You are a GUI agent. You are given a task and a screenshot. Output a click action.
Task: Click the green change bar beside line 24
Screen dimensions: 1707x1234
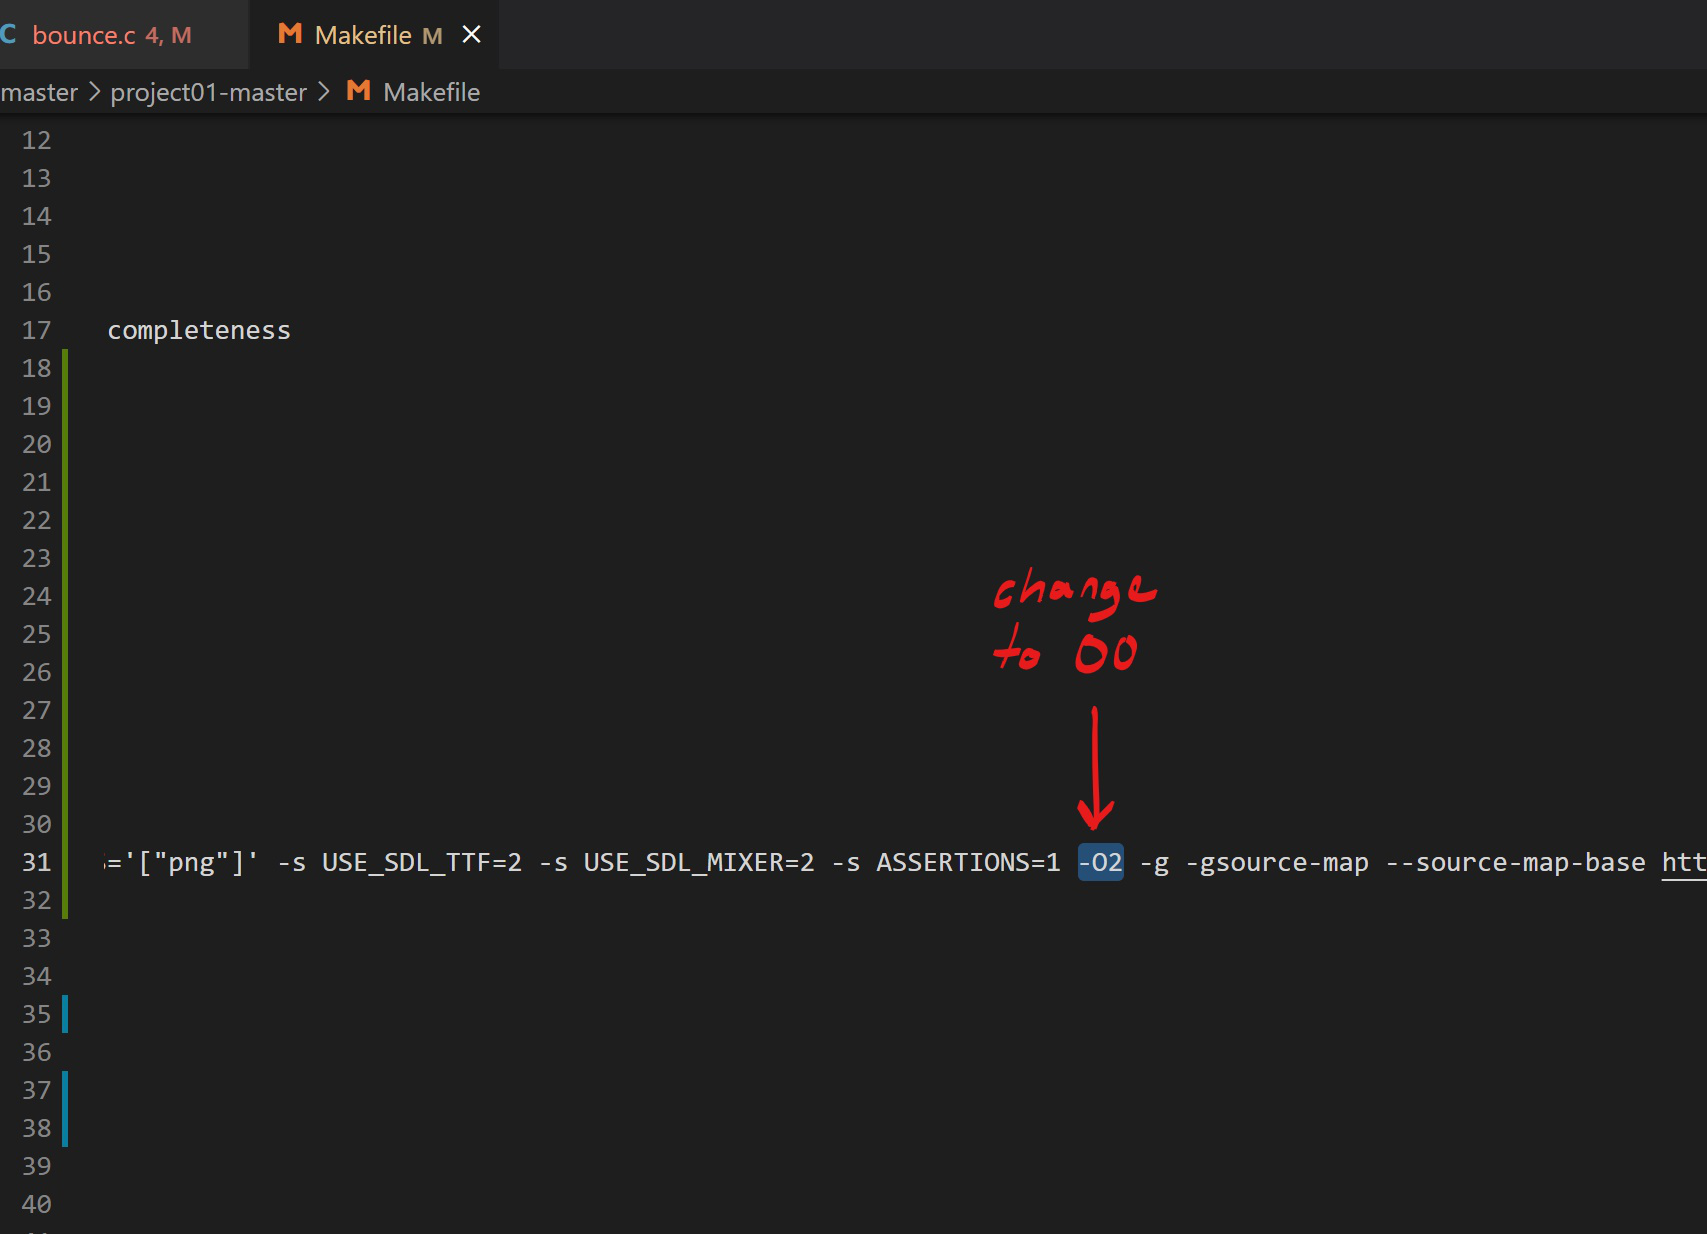pyautogui.click(x=65, y=596)
